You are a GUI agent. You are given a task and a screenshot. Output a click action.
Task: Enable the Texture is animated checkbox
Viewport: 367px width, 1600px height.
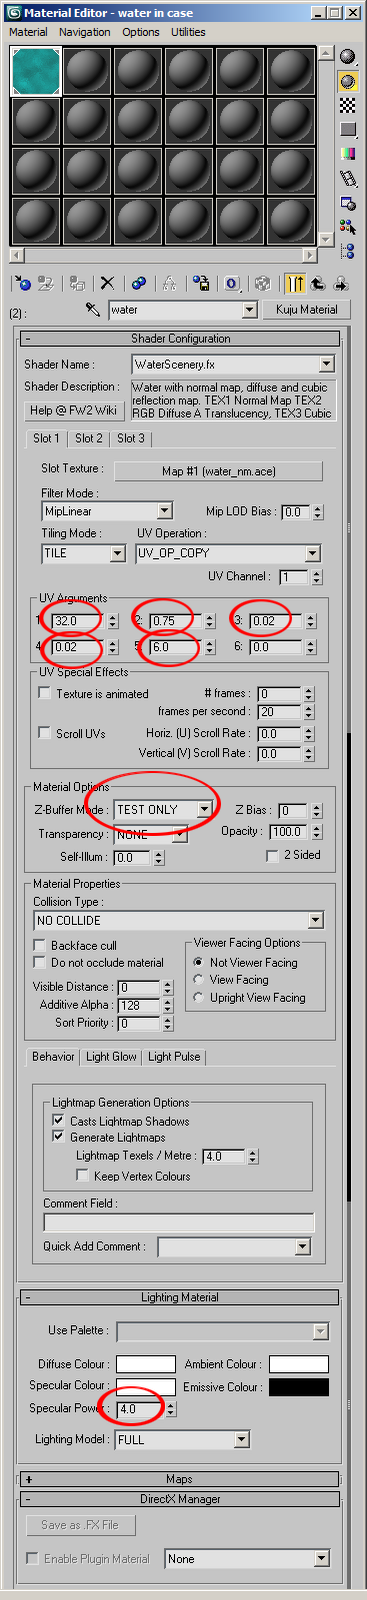point(44,693)
